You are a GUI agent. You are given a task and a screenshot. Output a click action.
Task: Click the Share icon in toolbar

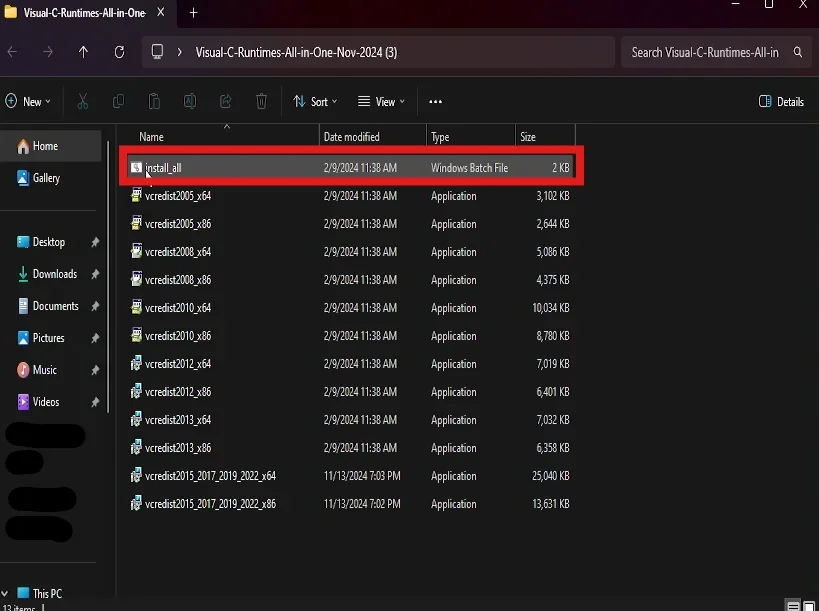tap(225, 101)
